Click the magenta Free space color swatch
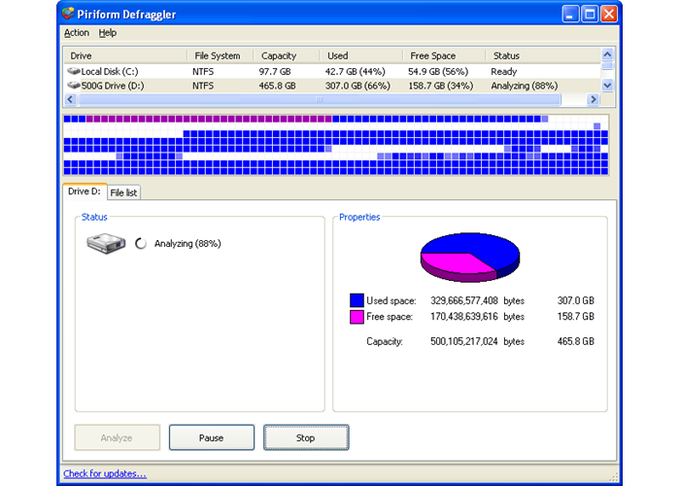This screenshot has height=486, width=680. click(x=356, y=316)
